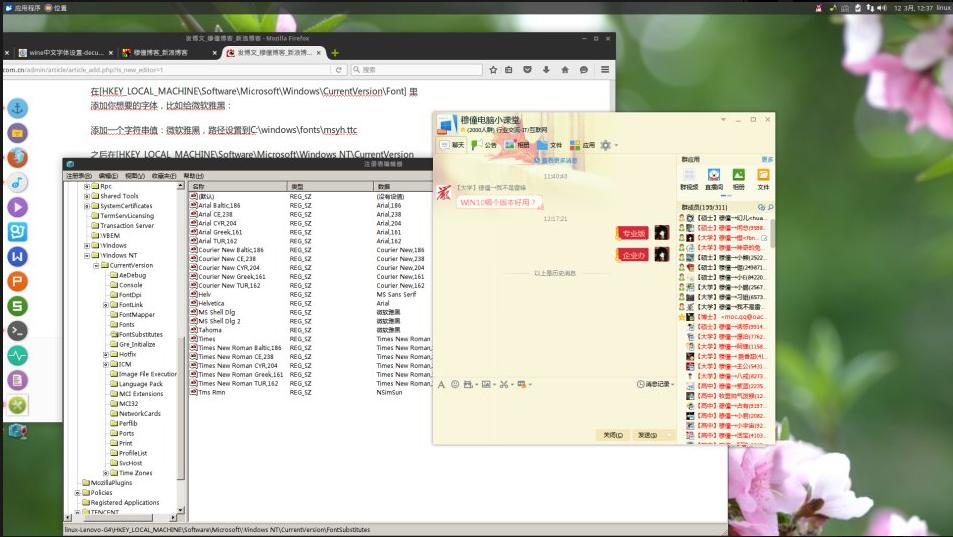Image resolution: width=953 pixels, height=537 pixels.
Task: Click Firefox Pocket icon
Action: tap(528, 70)
